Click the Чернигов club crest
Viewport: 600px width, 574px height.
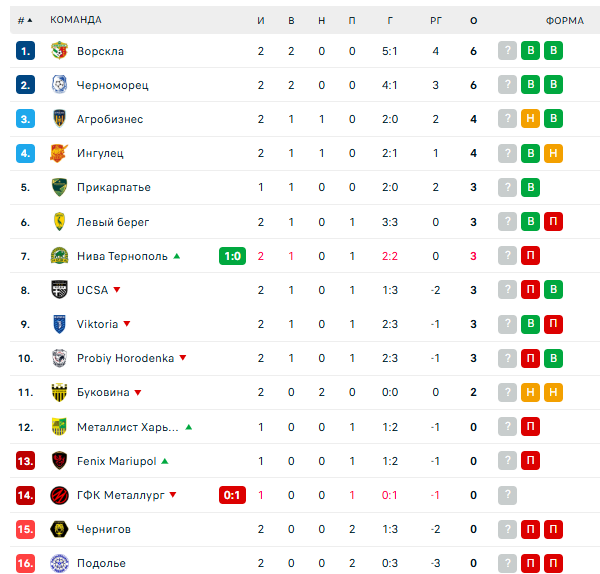point(58,529)
